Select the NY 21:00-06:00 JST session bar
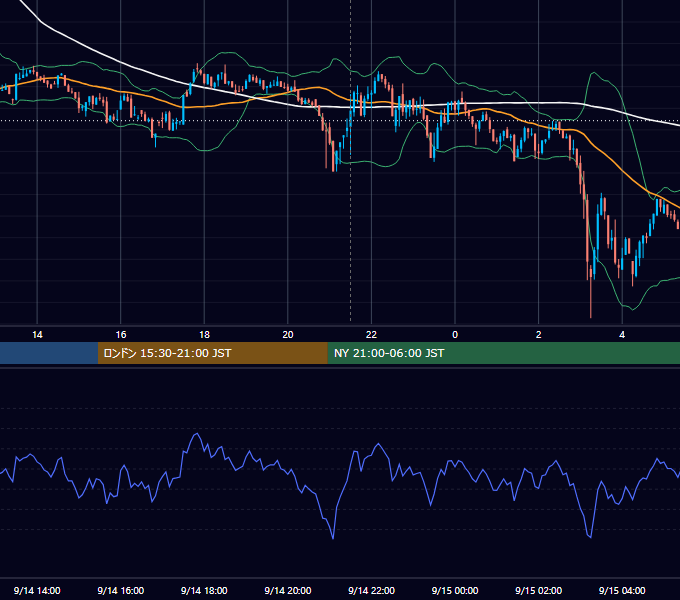Screen dimensions: 680x600 [503, 353]
